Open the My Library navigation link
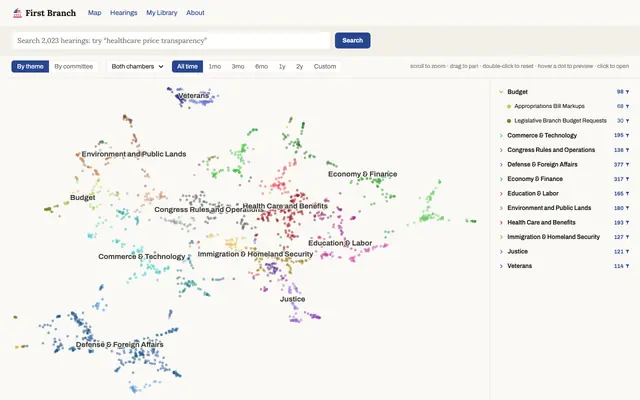The height and width of the screenshot is (400, 640). [x=162, y=13]
